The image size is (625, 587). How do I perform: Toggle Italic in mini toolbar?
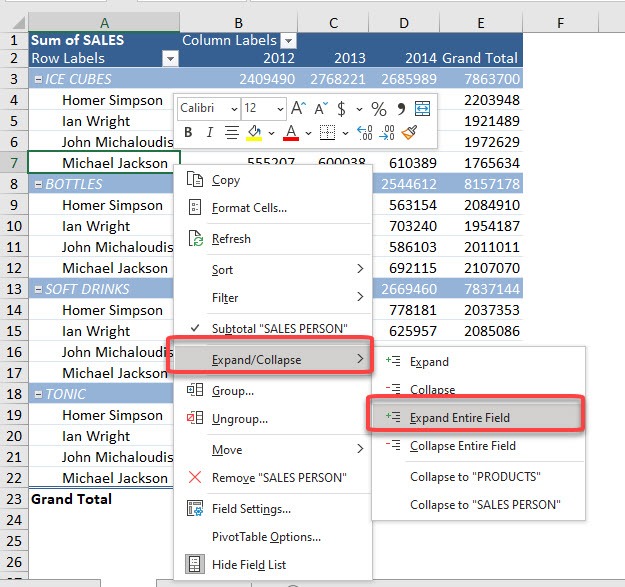point(210,132)
